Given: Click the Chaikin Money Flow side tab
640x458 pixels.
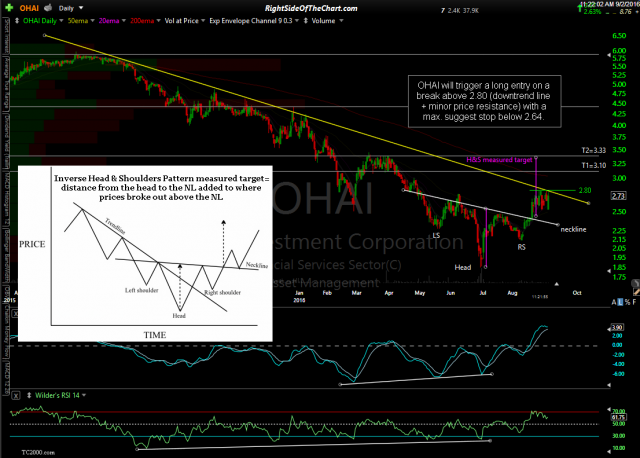Looking at the screenshot, I should point(6,331).
